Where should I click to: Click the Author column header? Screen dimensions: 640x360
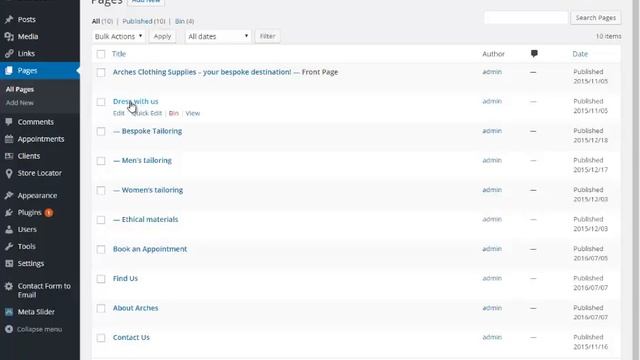[x=493, y=54]
